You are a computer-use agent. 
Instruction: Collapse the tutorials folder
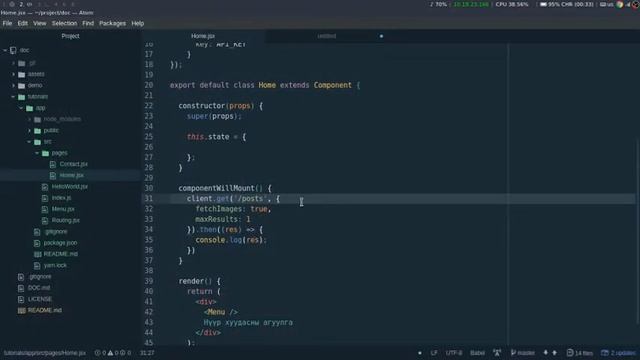[13, 97]
